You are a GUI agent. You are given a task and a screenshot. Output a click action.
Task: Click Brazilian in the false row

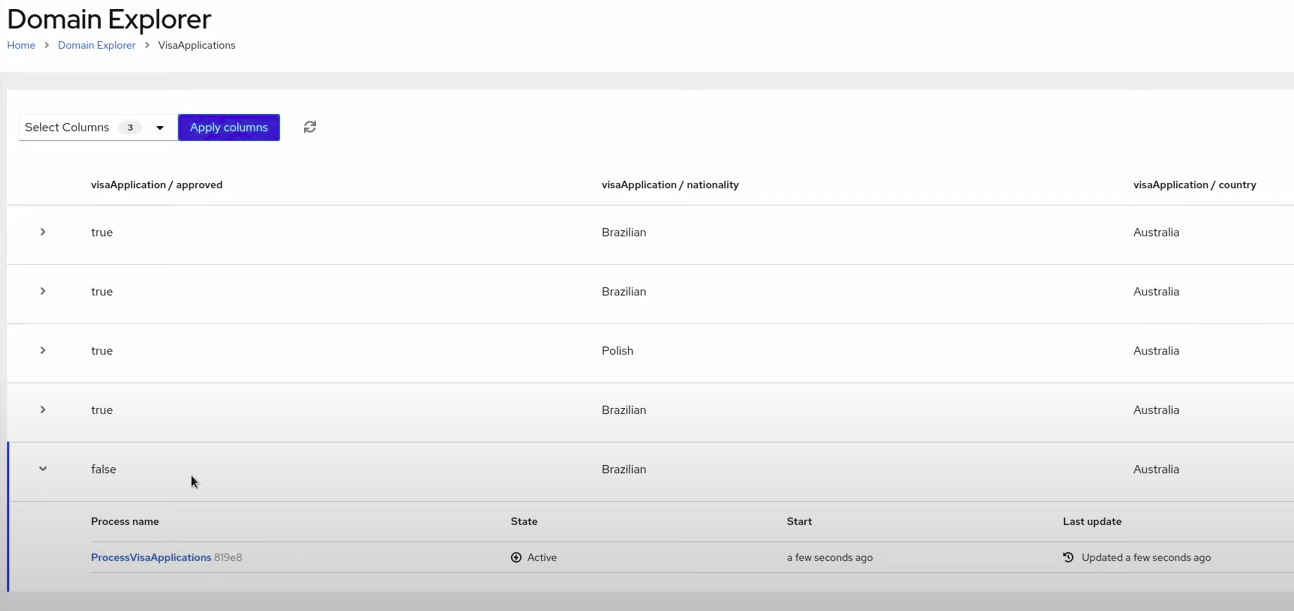[x=624, y=469]
